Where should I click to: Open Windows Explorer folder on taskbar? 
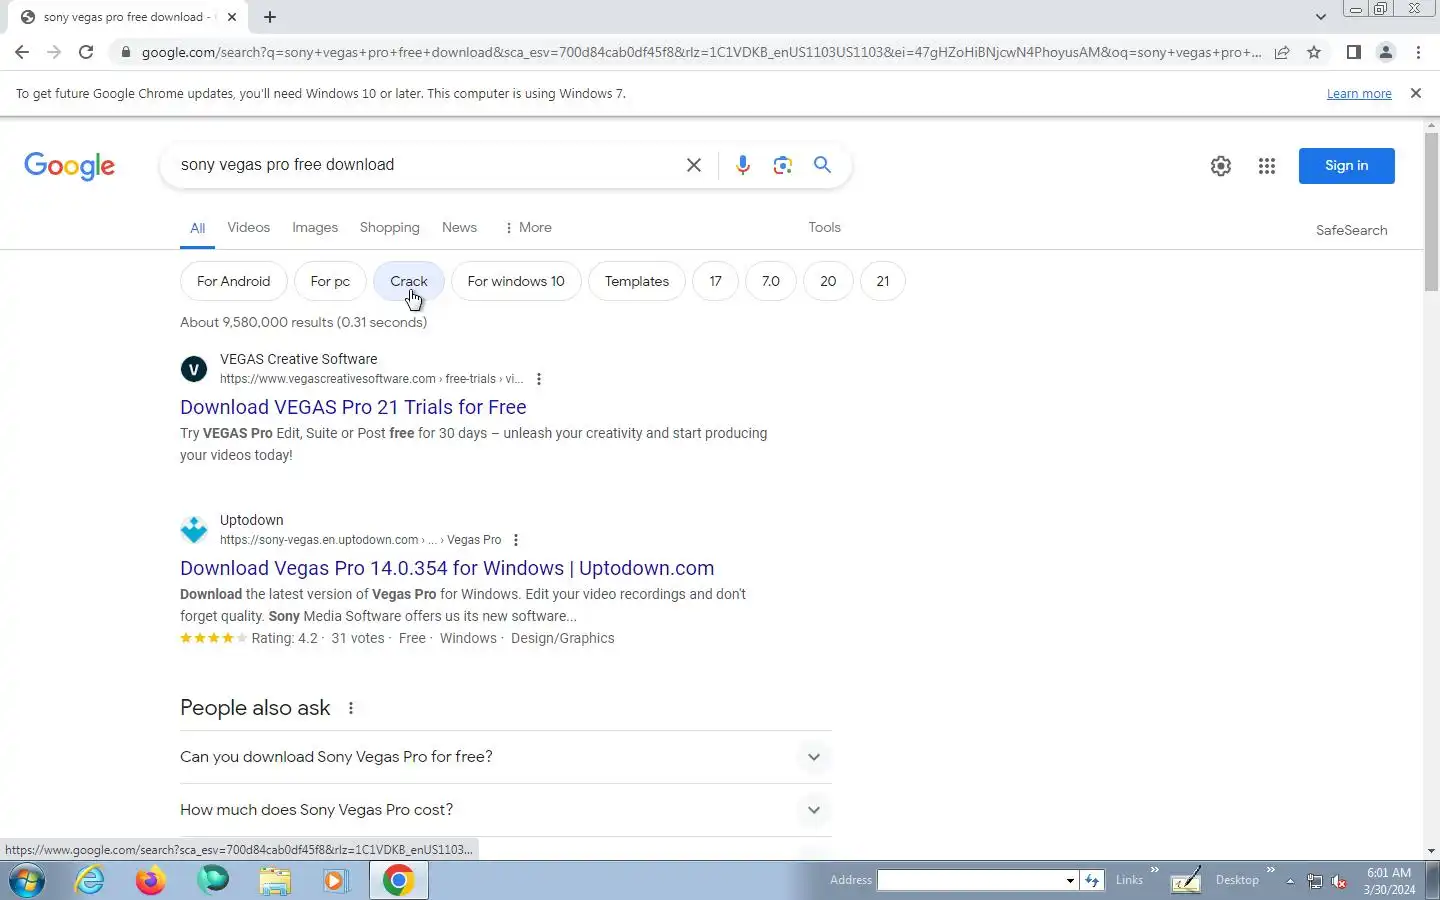click(275, 880)
